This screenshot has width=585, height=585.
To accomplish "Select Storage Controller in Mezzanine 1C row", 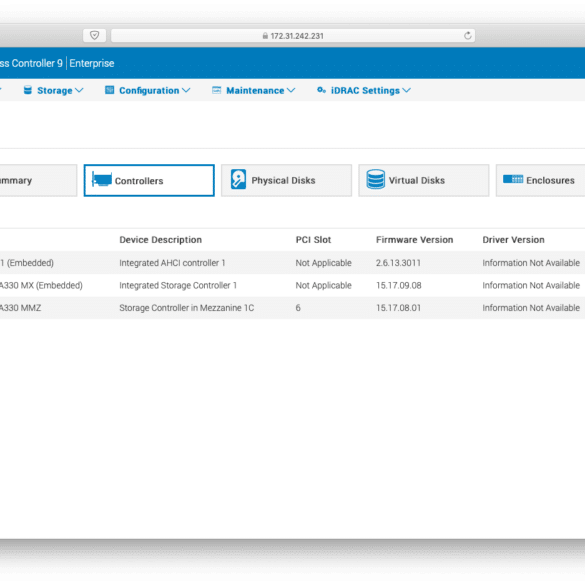I will pyautogui.click(x=292, y=308).
